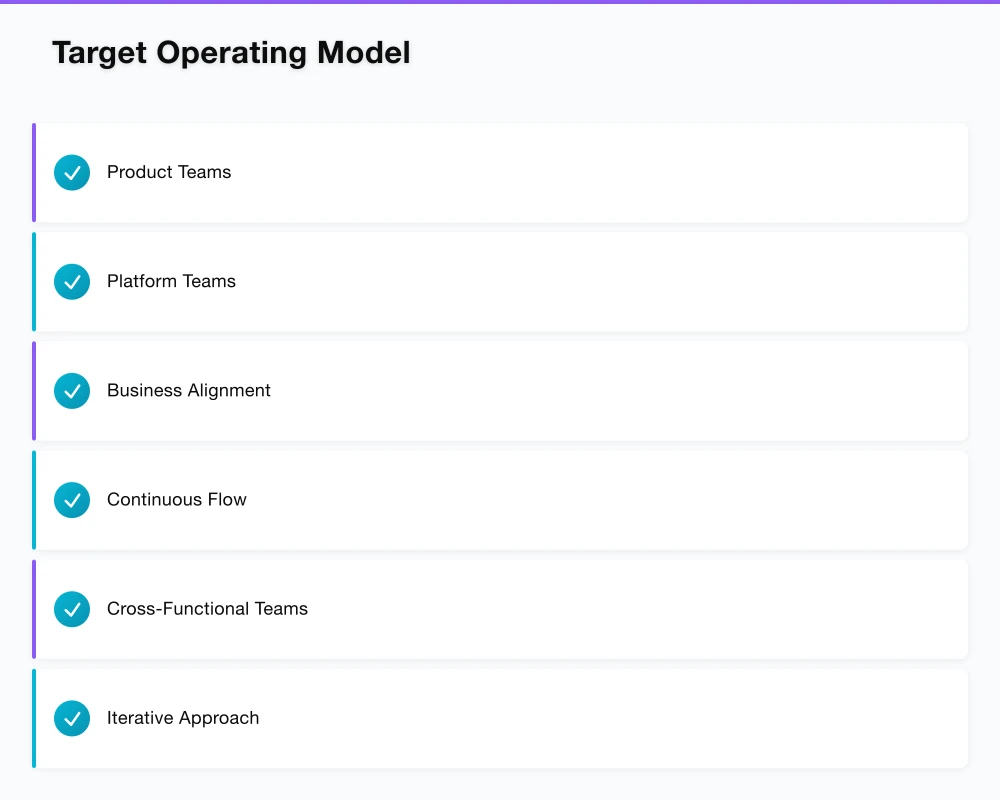Expand the Product Teams card
The height and width of the screenshot is (800, 1000).
pos(500,172)
